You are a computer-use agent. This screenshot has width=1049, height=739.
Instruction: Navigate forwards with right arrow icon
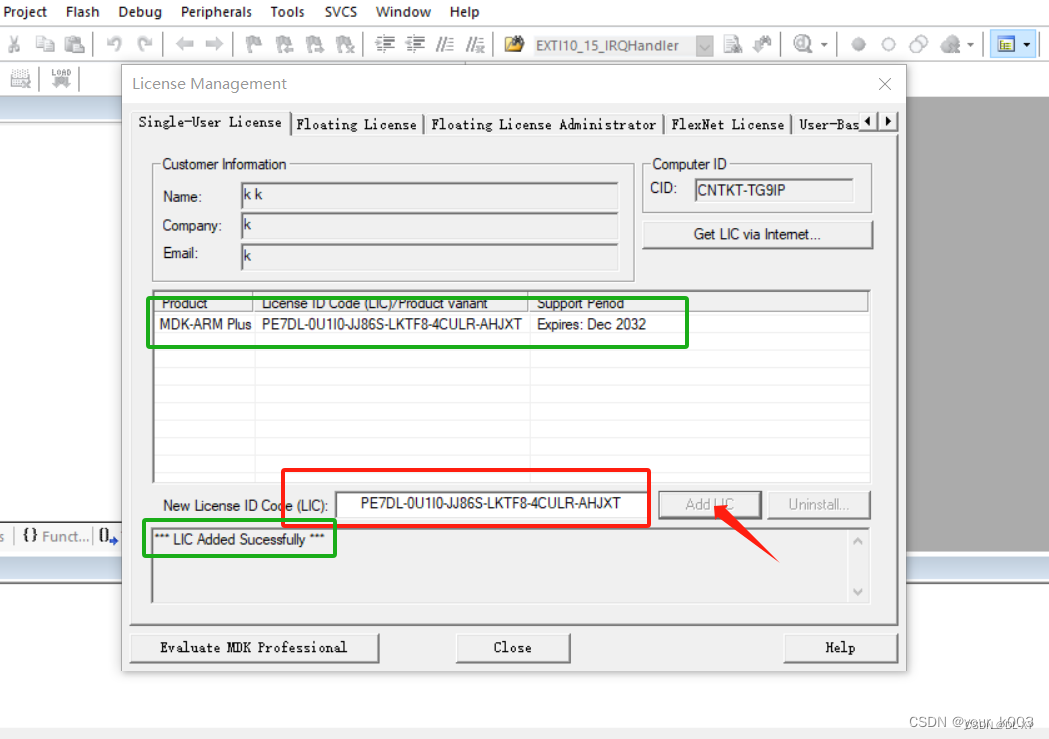coord(214,45)
